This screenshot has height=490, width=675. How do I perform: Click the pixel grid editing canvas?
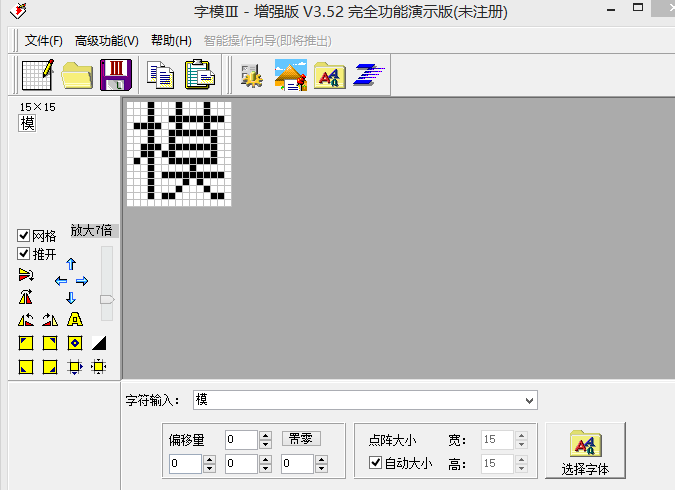(x=179, y=154)
